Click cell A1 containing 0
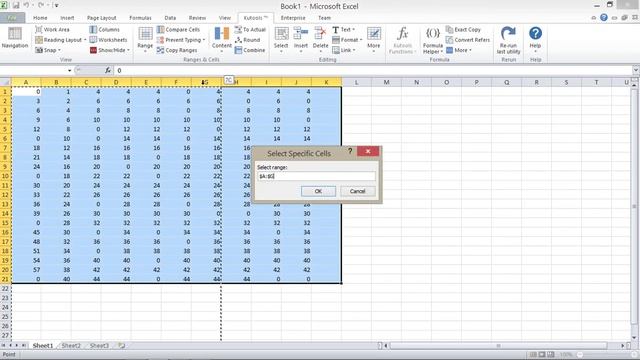 click(x=27, y=92)
